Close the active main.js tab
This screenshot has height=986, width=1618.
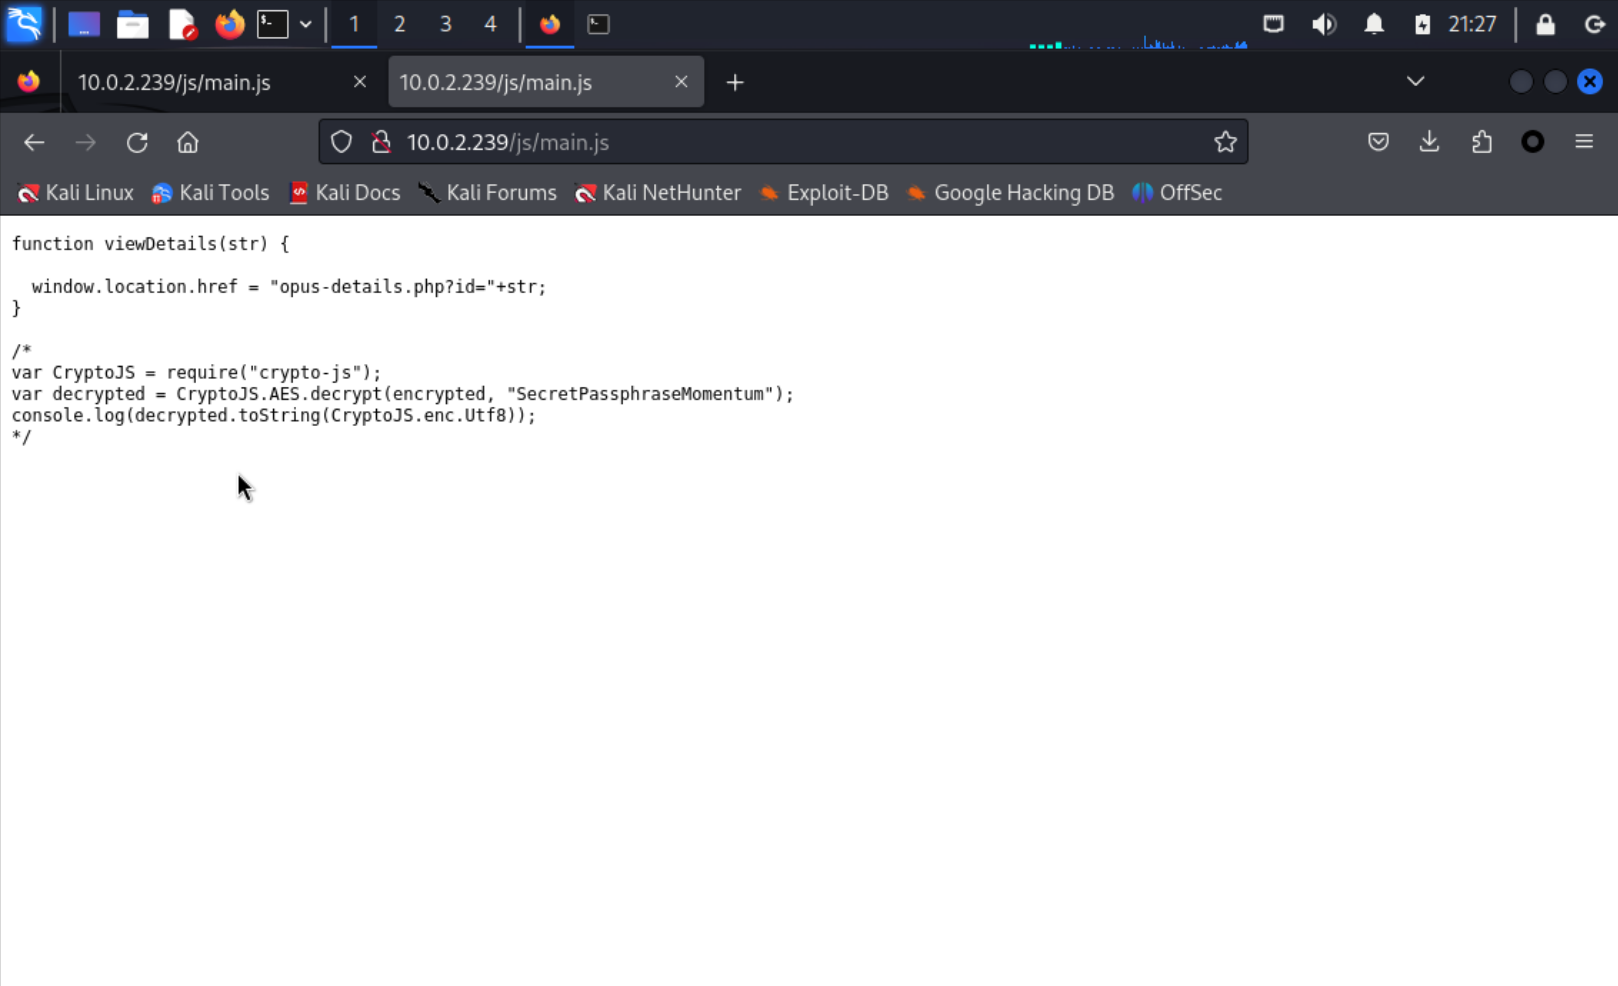pyautogui.click(x=681, y=82)
